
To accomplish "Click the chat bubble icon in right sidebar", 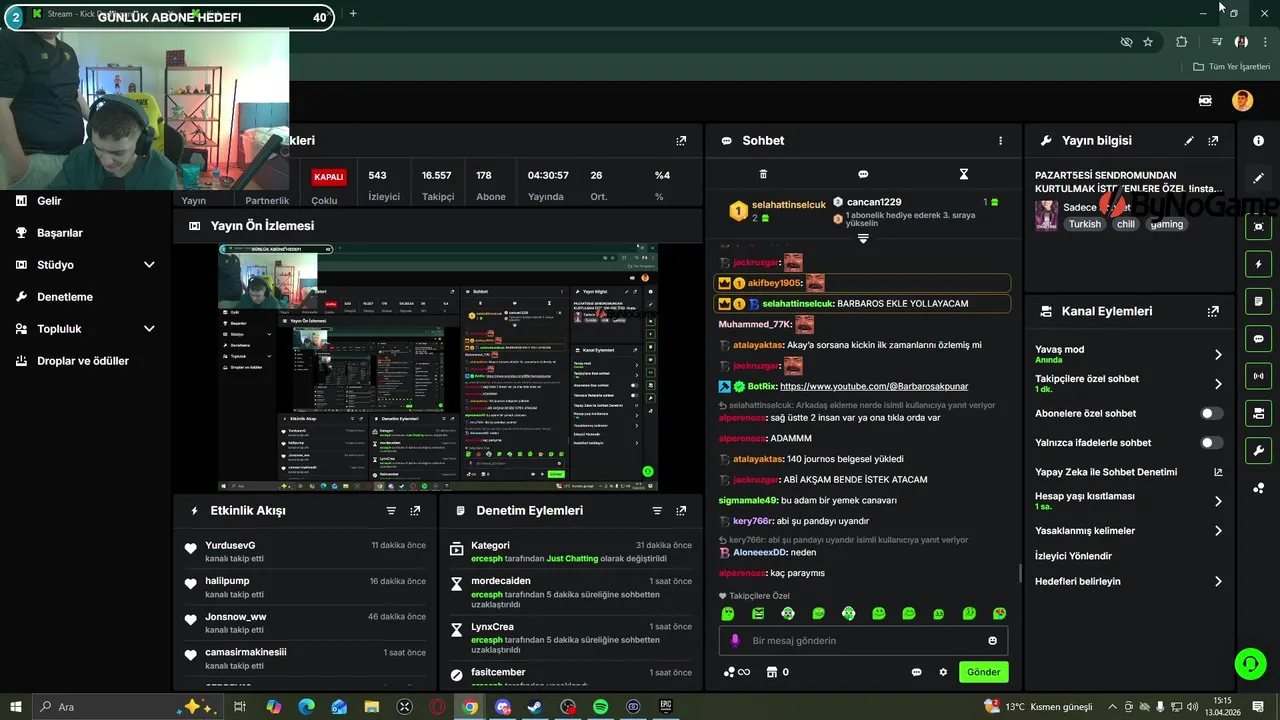I will point(1259,338).
